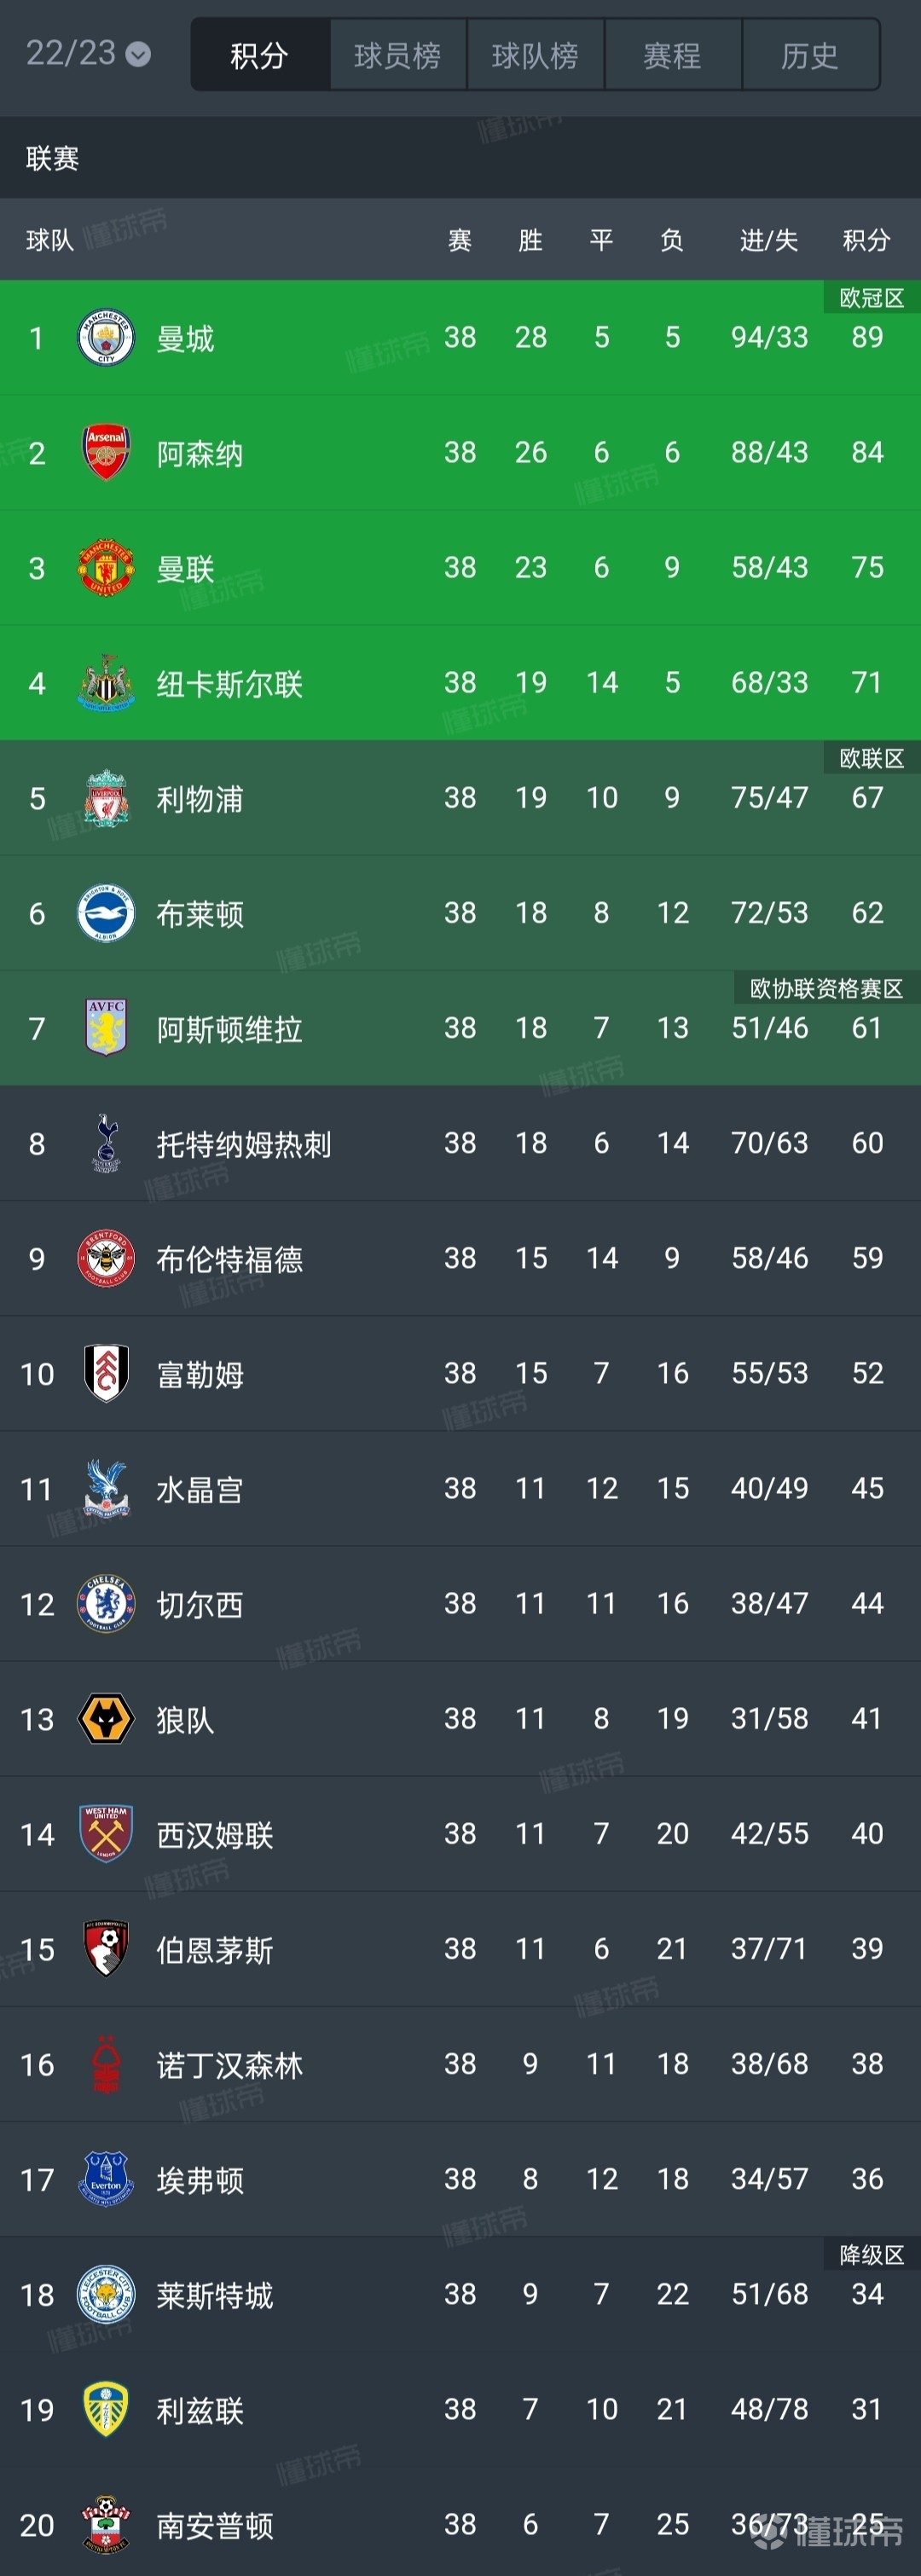Click the Wolves crest icon
Screen dimensions: 921x2576
coord(106,1719)
